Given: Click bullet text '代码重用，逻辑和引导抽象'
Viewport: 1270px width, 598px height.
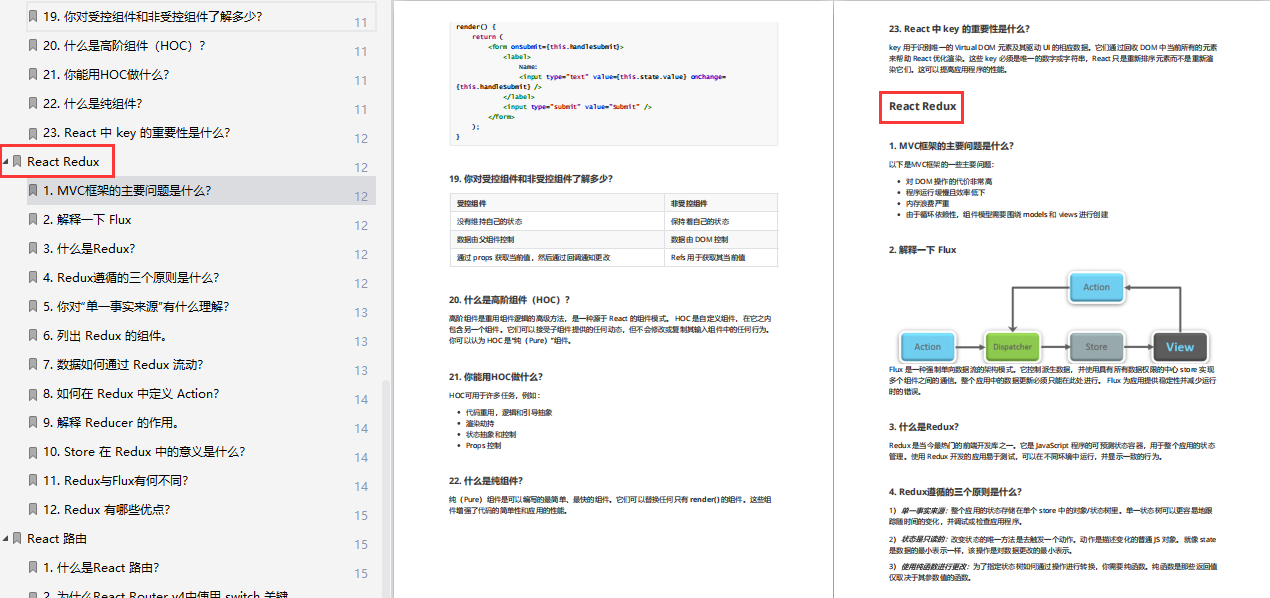Looking at the screenshot, I should tap(509, 412).
